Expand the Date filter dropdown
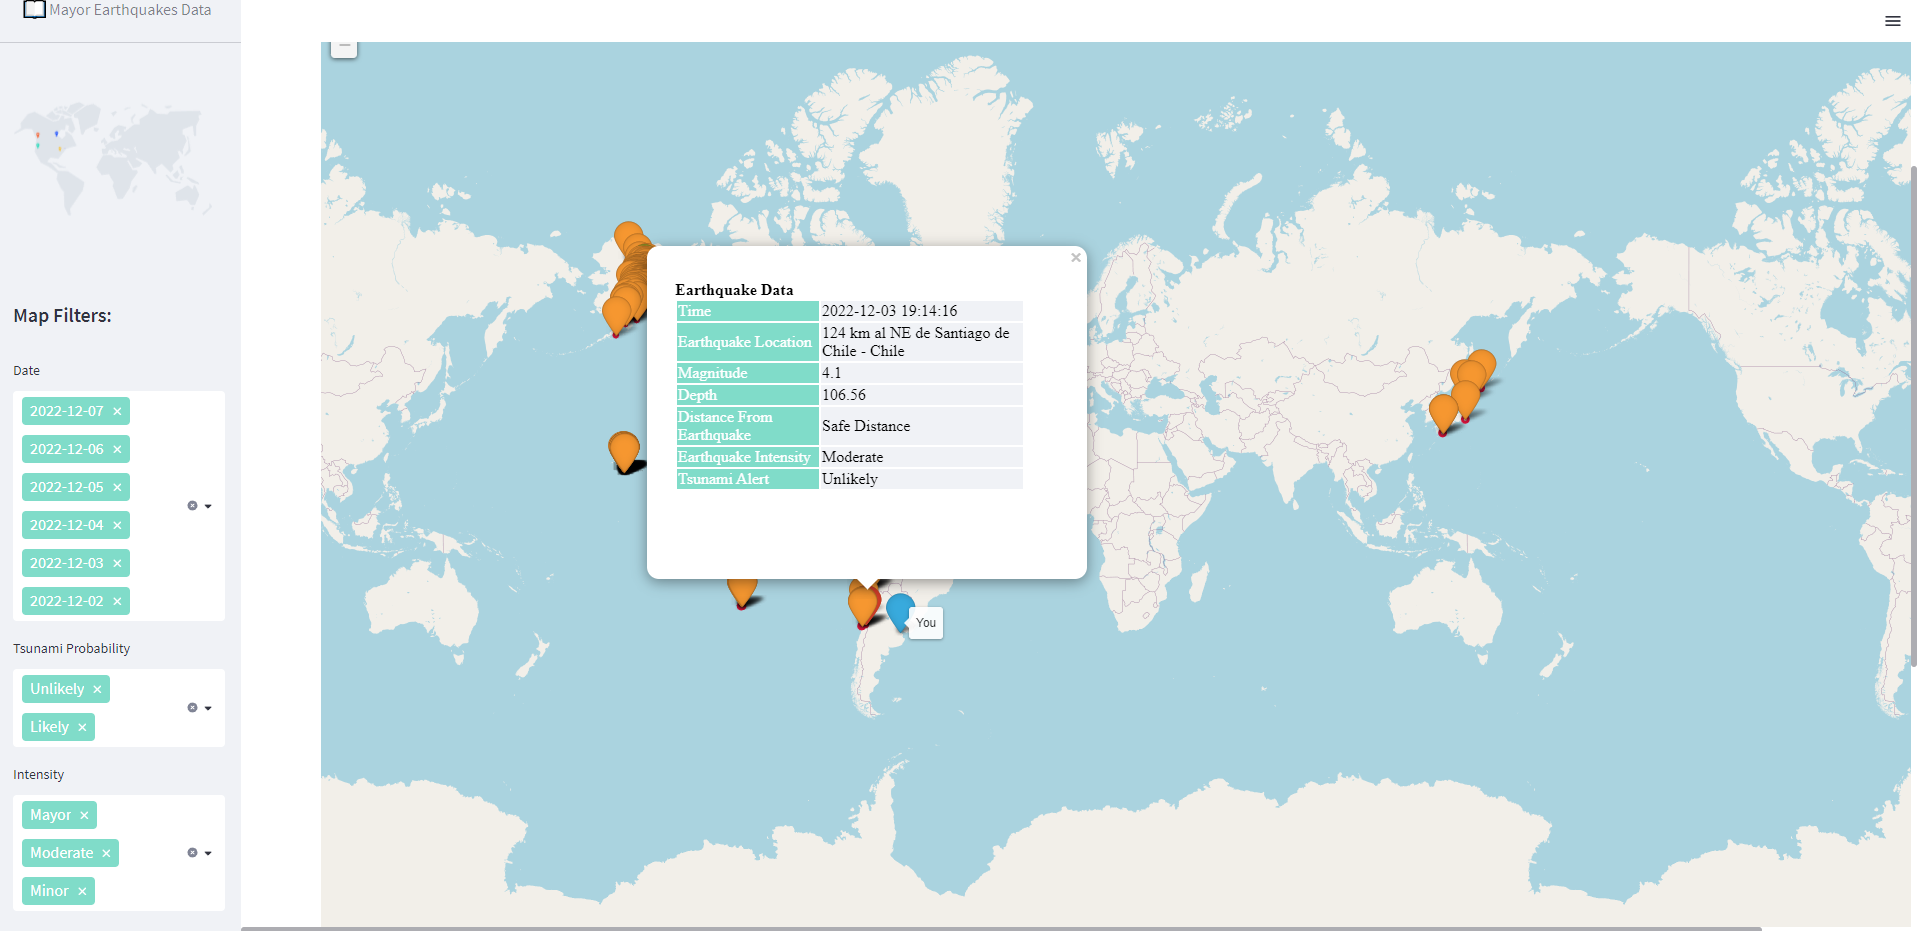Viewport: 1917px width, 931px height. 209,506
